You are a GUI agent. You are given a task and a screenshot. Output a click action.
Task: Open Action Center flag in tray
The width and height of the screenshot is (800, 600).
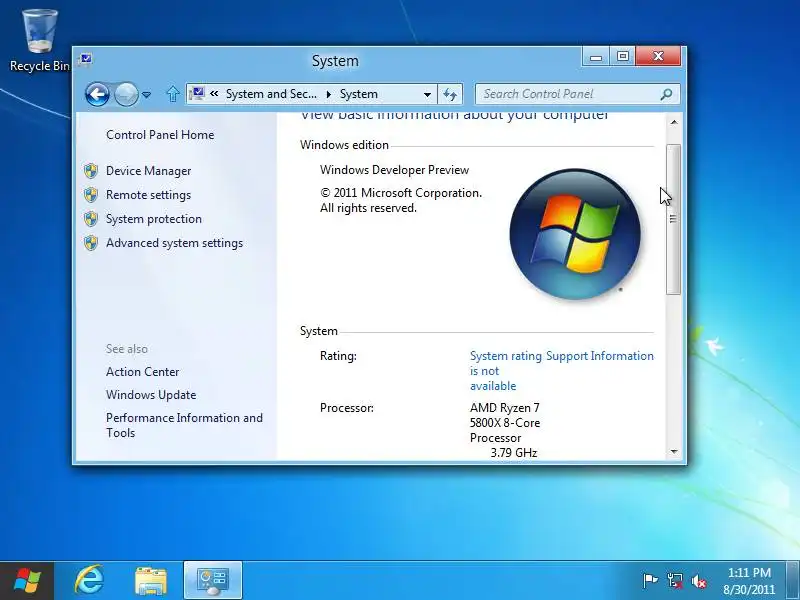coord(650,581)
